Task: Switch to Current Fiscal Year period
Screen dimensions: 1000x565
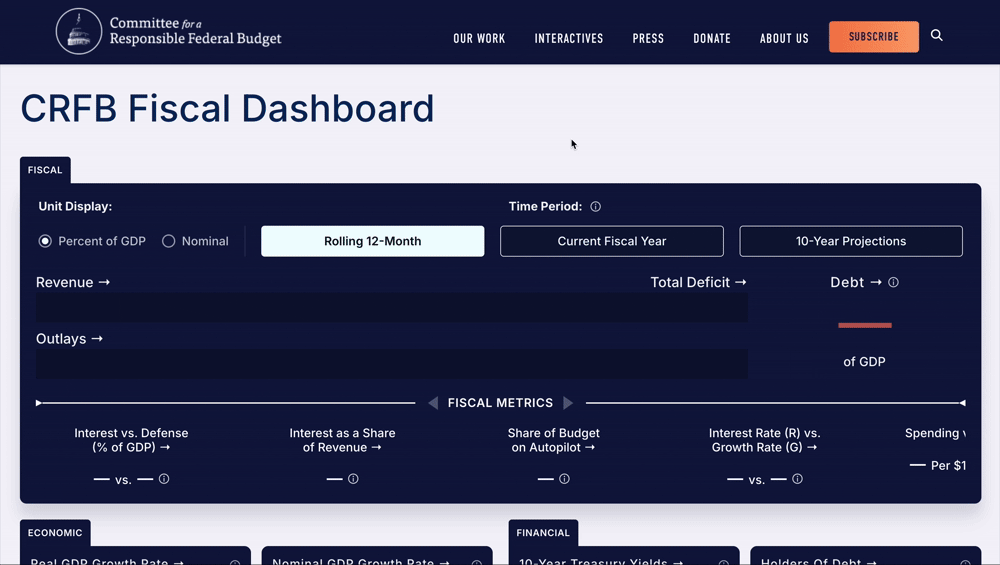Action: (612, 241)
